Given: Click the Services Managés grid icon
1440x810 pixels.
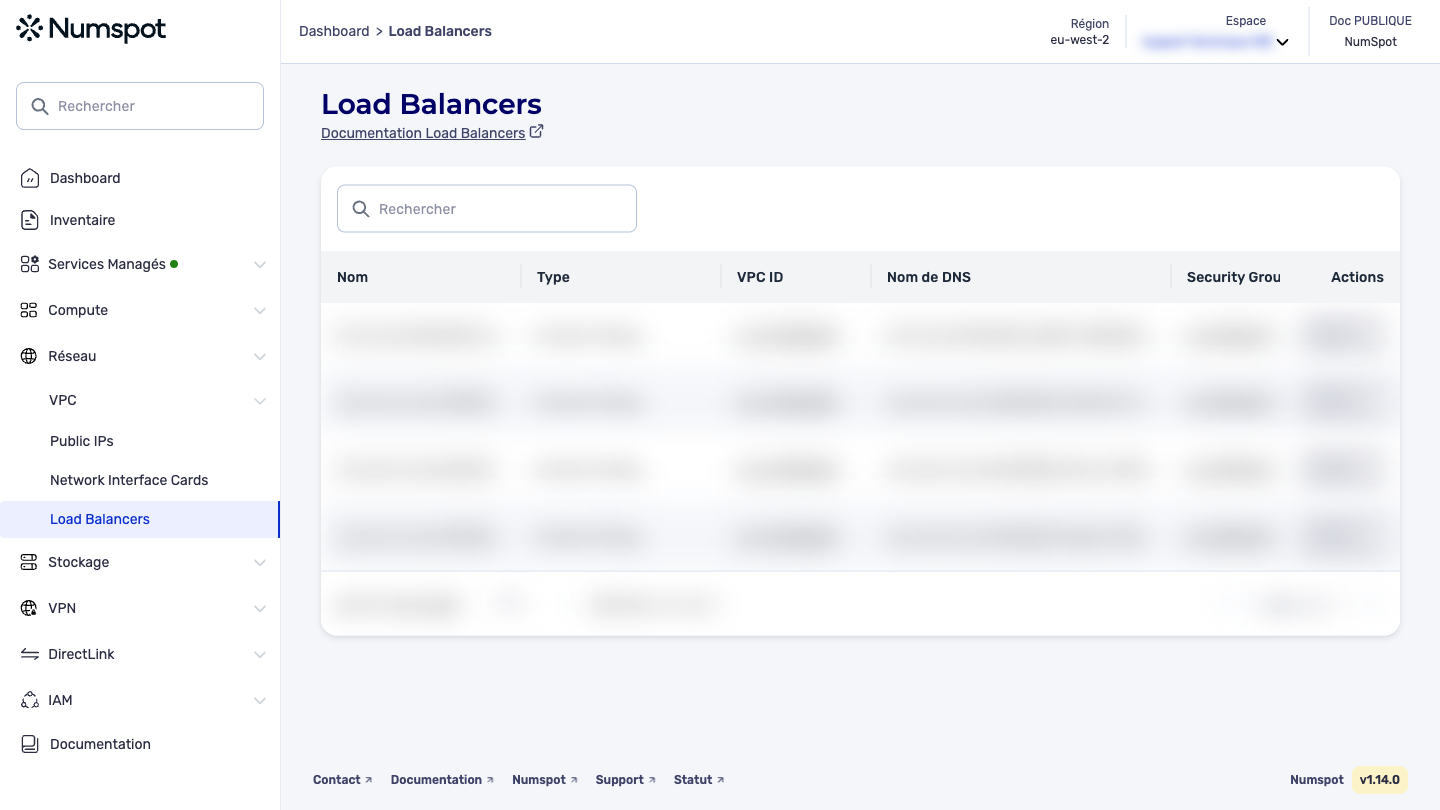Looking at the screenshot, I should pyautogui.click(x=29, y=264).
